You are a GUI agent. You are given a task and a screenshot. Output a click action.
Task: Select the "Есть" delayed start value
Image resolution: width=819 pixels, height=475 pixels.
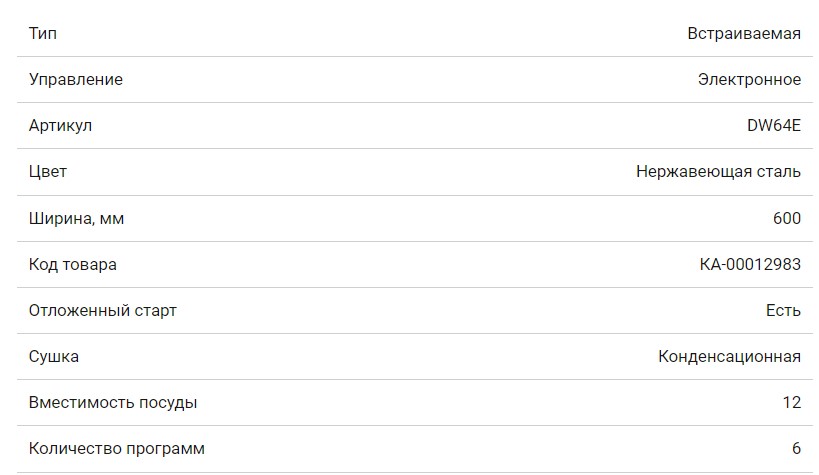pos(783,311)
